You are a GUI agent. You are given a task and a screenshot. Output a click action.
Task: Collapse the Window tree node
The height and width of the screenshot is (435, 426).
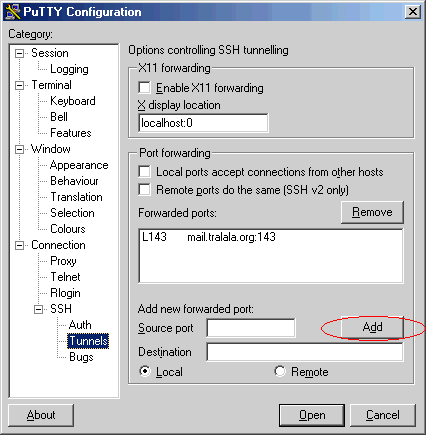coord(20,149)
